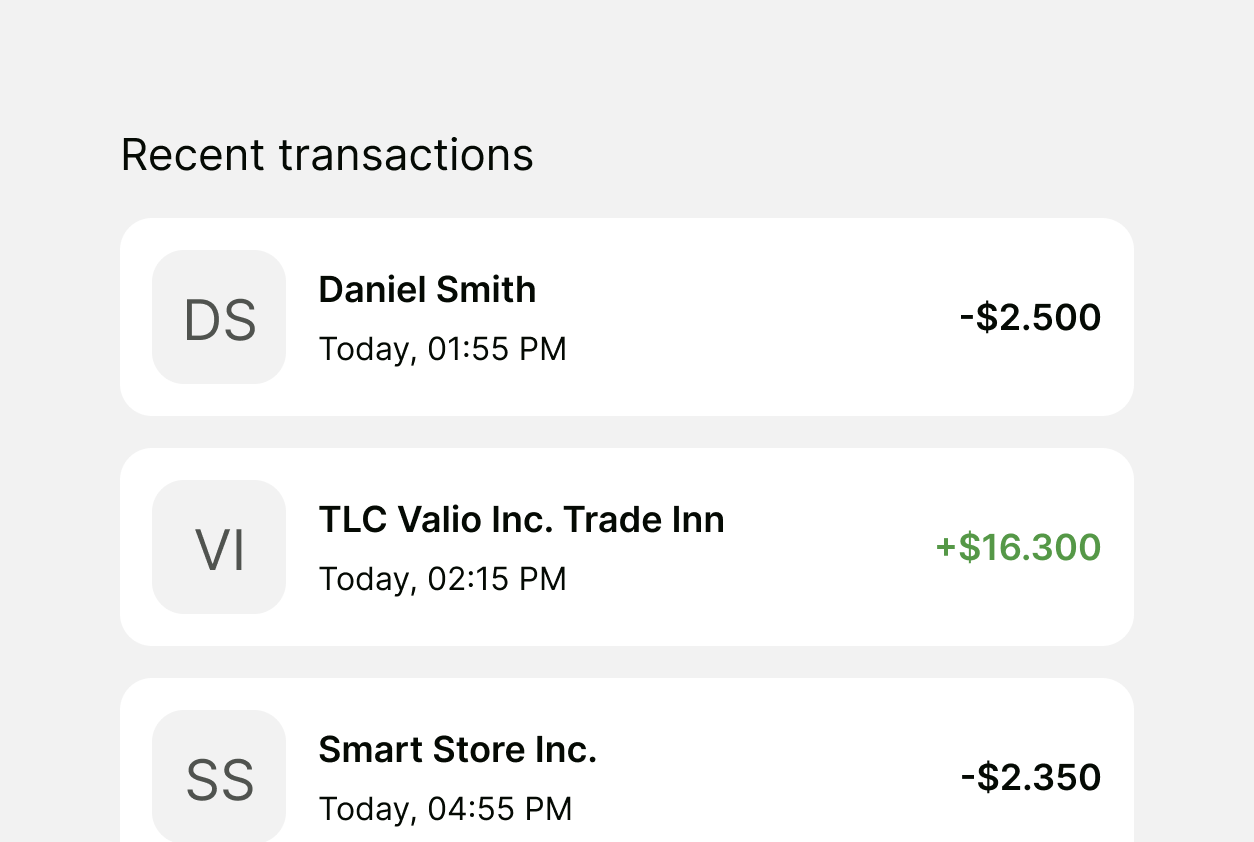Viewport: 1254px width, 842px height.
Task: Click the Recent transactions heading
Action: [x=327, y=155]
